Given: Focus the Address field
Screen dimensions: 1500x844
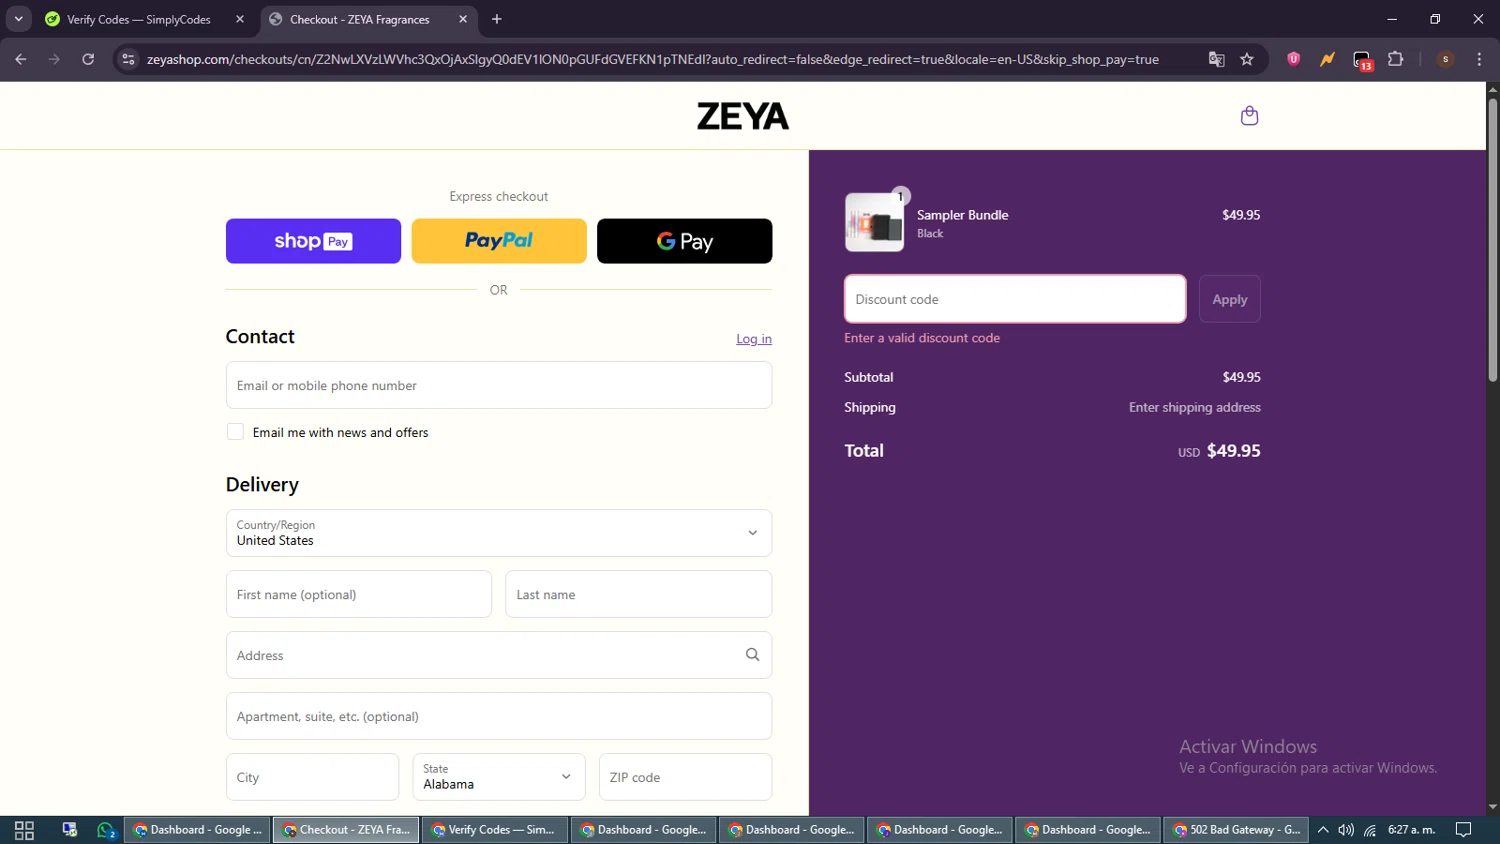Looking at the screenshot, I should (499, 655).
